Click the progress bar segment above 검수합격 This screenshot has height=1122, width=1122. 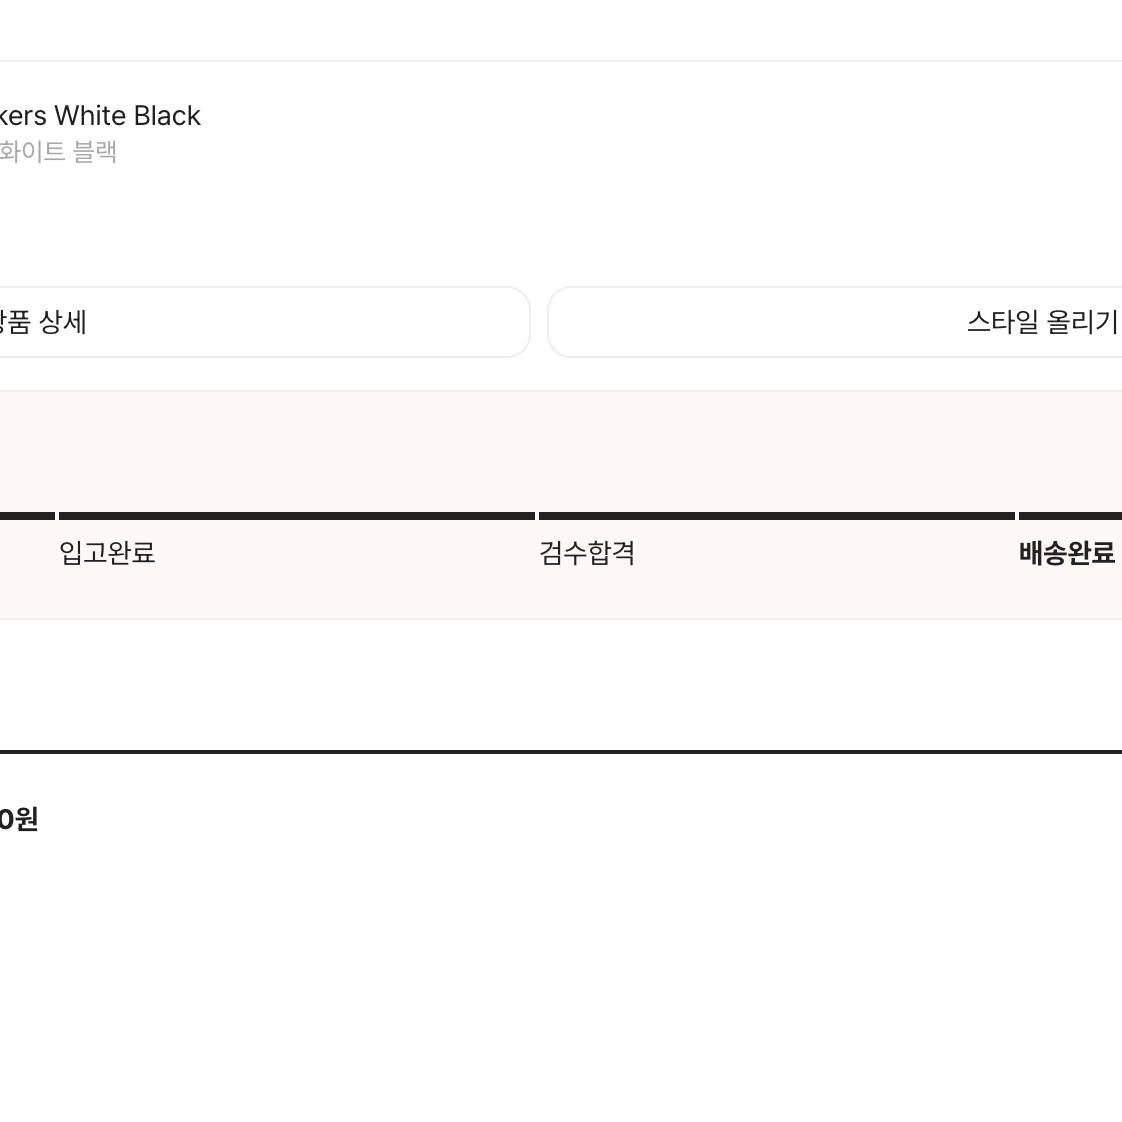pos(777,516)
